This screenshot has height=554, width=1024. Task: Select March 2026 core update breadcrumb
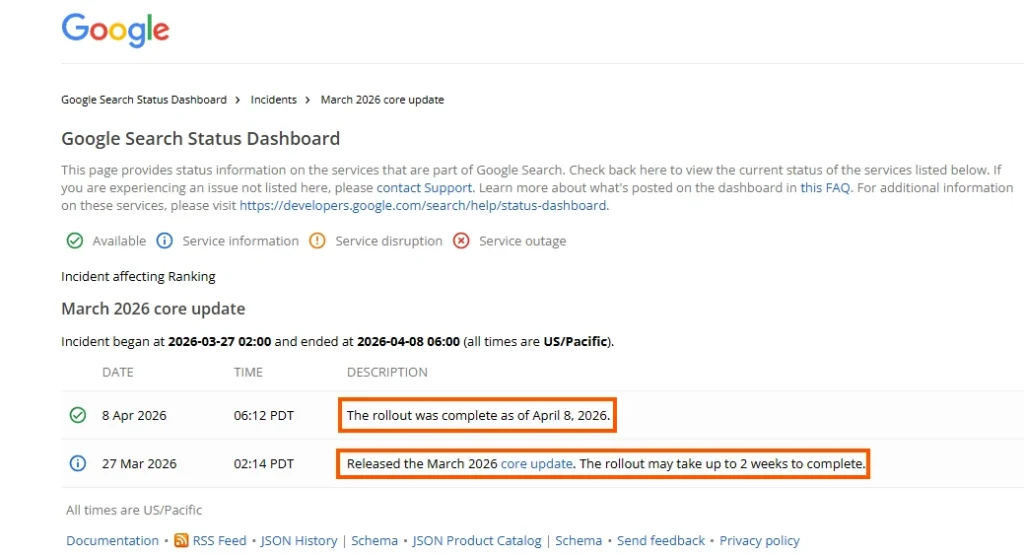coord(382,100)
